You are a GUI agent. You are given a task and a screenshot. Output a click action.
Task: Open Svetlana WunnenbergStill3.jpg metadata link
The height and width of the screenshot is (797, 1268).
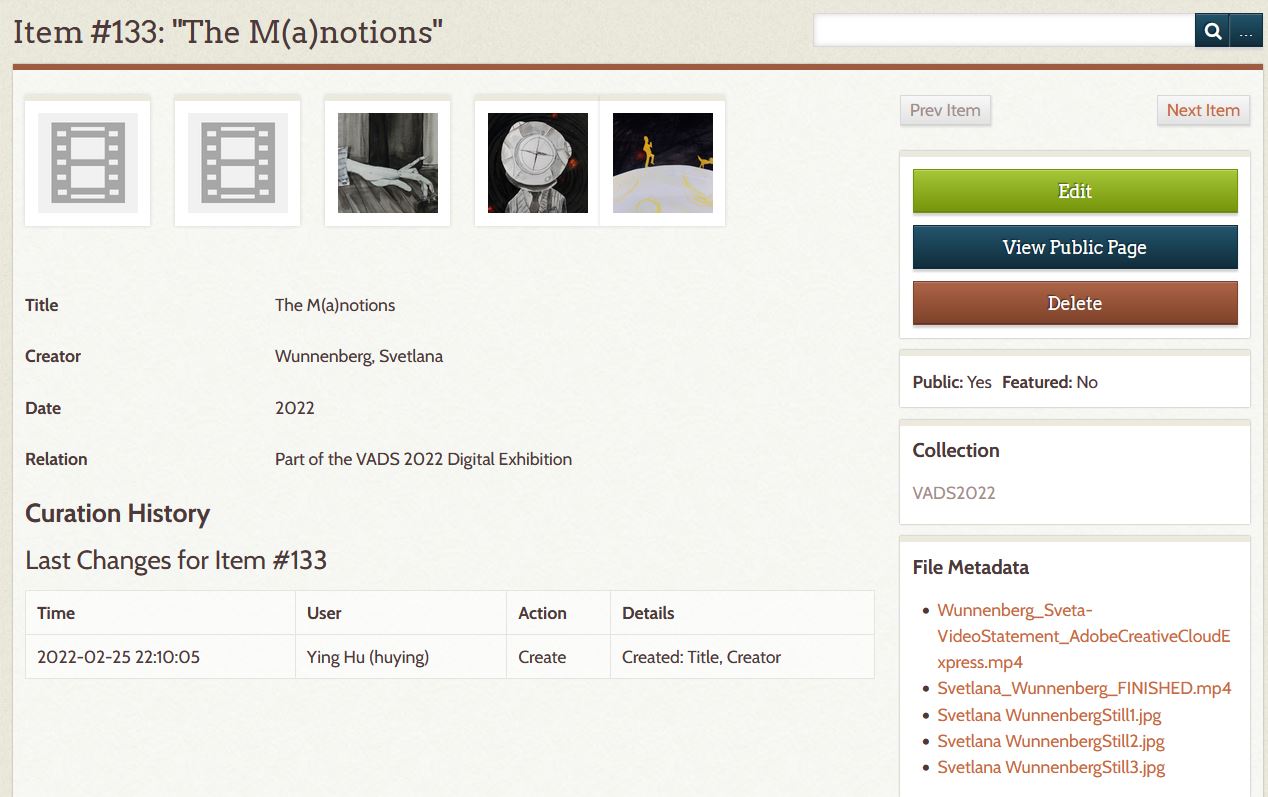click(1050, 767)
